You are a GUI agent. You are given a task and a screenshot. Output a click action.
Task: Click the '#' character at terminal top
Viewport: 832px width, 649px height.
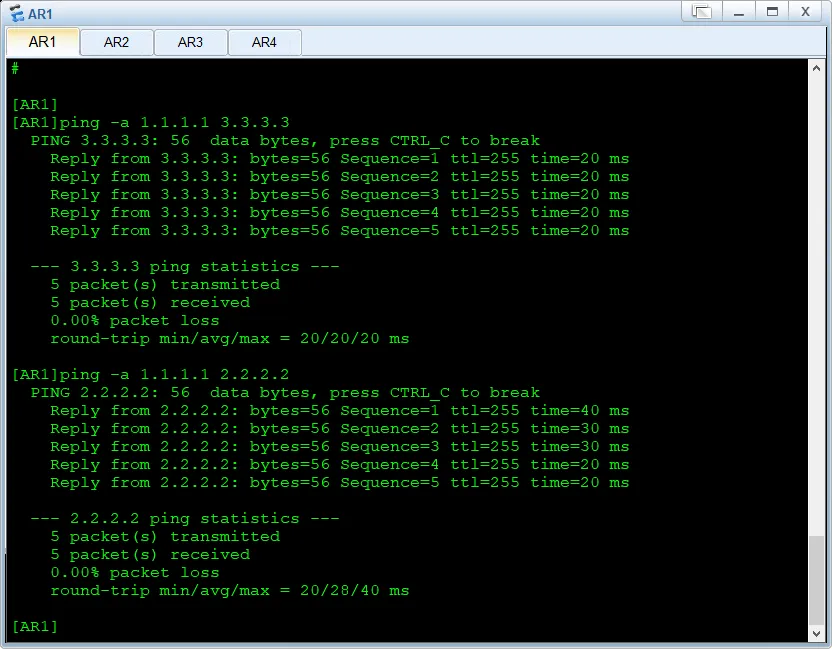[15, 68]
